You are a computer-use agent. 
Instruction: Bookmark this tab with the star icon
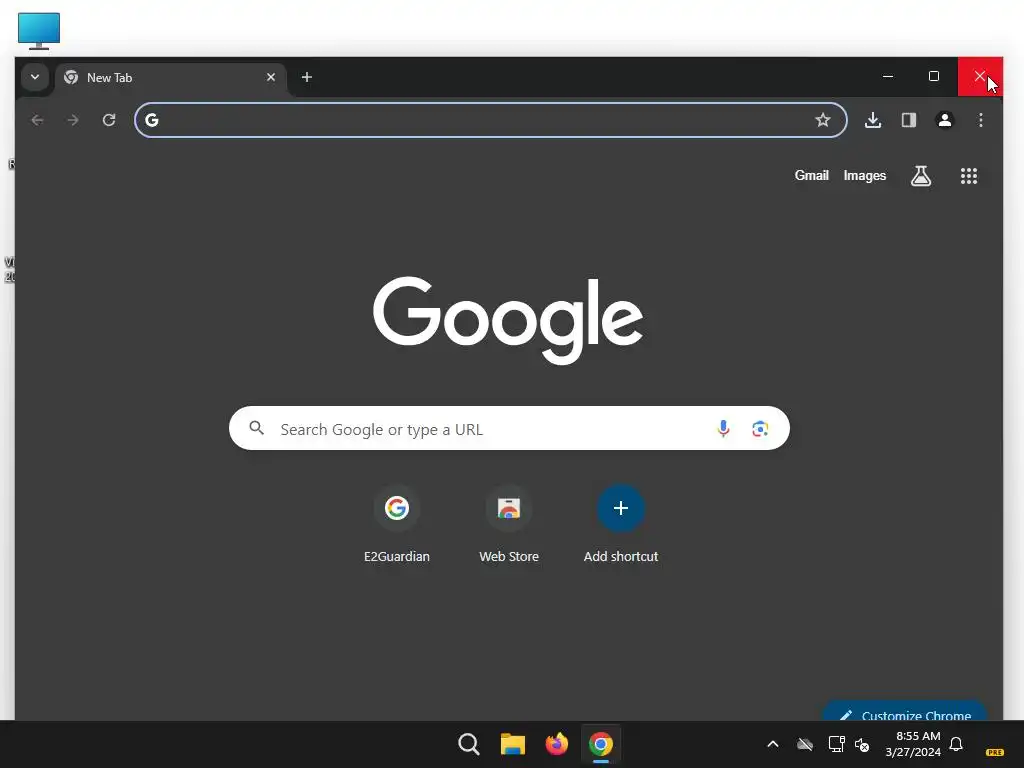pos(822,120)
